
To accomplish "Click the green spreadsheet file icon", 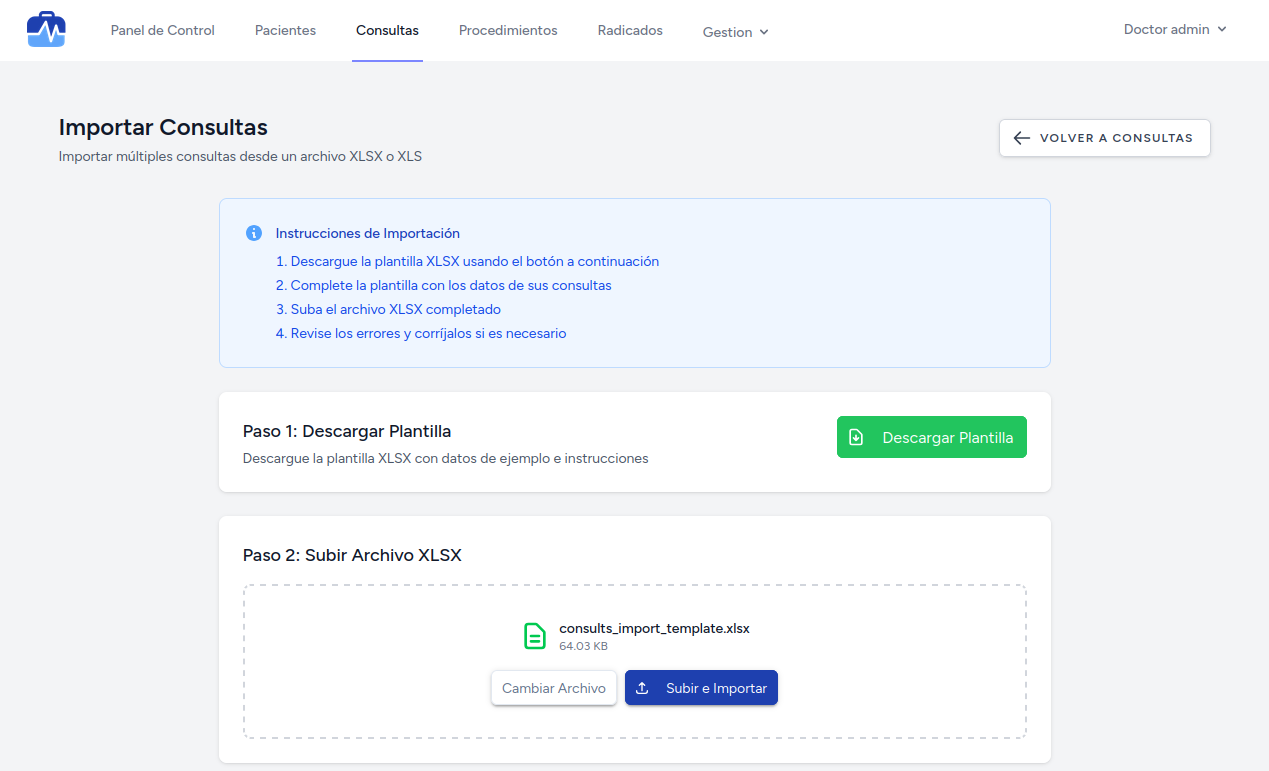I will click(536, 636).
